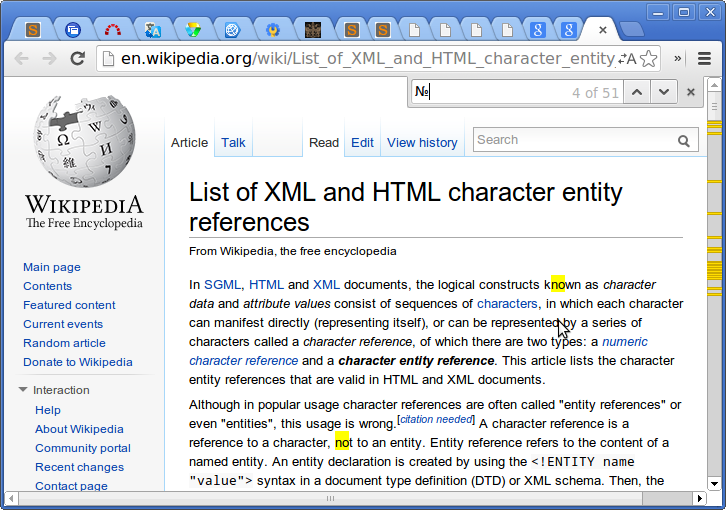Viewport: 726px width, 510px height.
Task: Click the horizontal scrollbar thumb
Action: [330, 498]
